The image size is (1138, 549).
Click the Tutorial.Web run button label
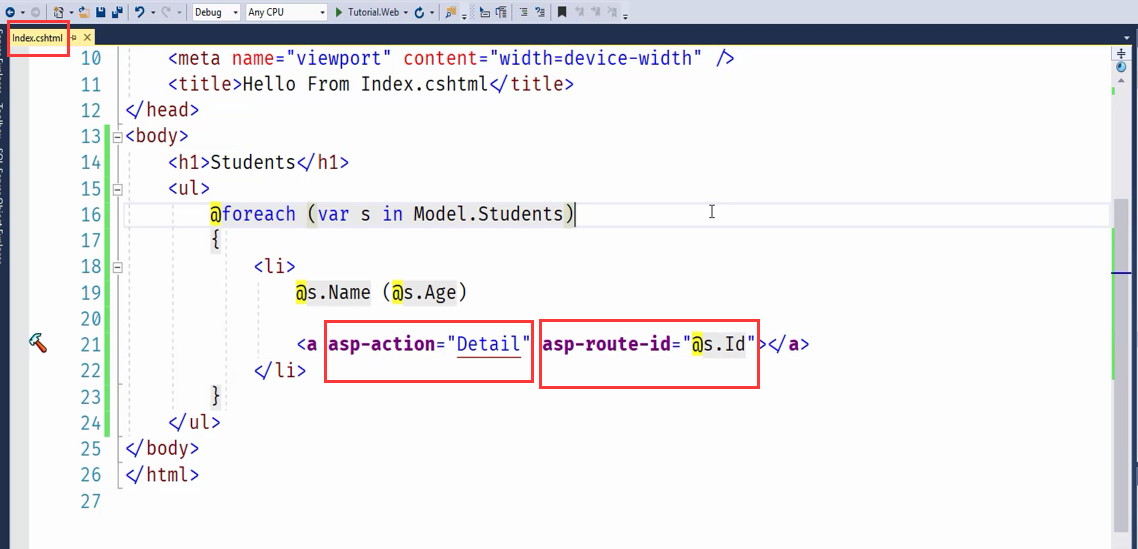[x=373, y=12]
